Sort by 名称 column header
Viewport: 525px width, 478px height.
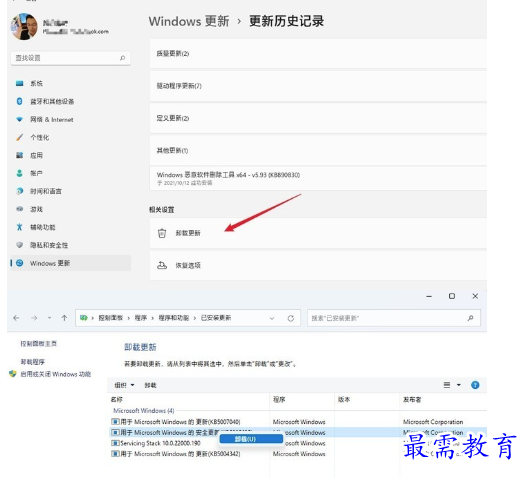190,399
